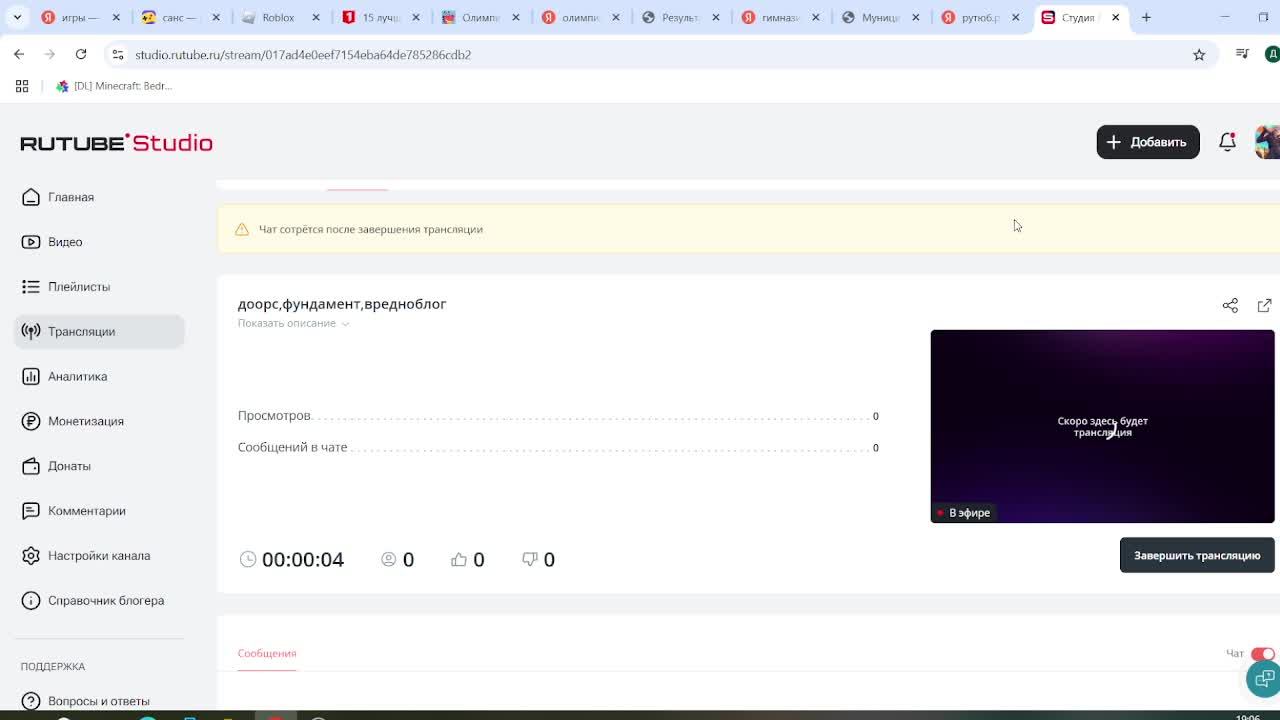Image resolution: width=1280 pixels, height=720 pixels.
Task: Click the share icon above the stream preview
Action: (x=1230, y=305)
